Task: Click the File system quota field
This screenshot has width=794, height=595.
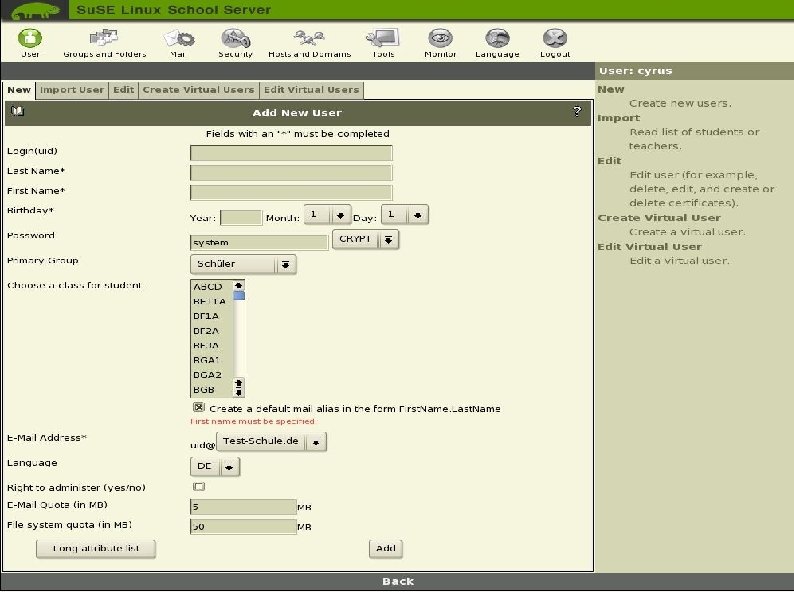Action: [243, 527]
